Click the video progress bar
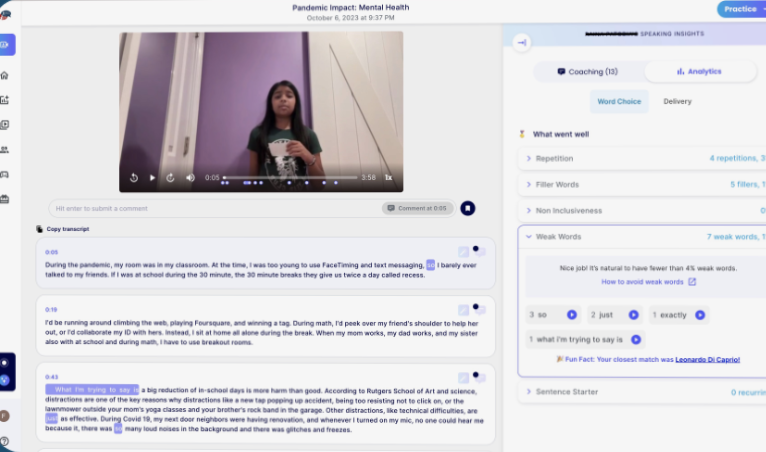The height and width of the screenshot is (452, 766). coord(290,177)
